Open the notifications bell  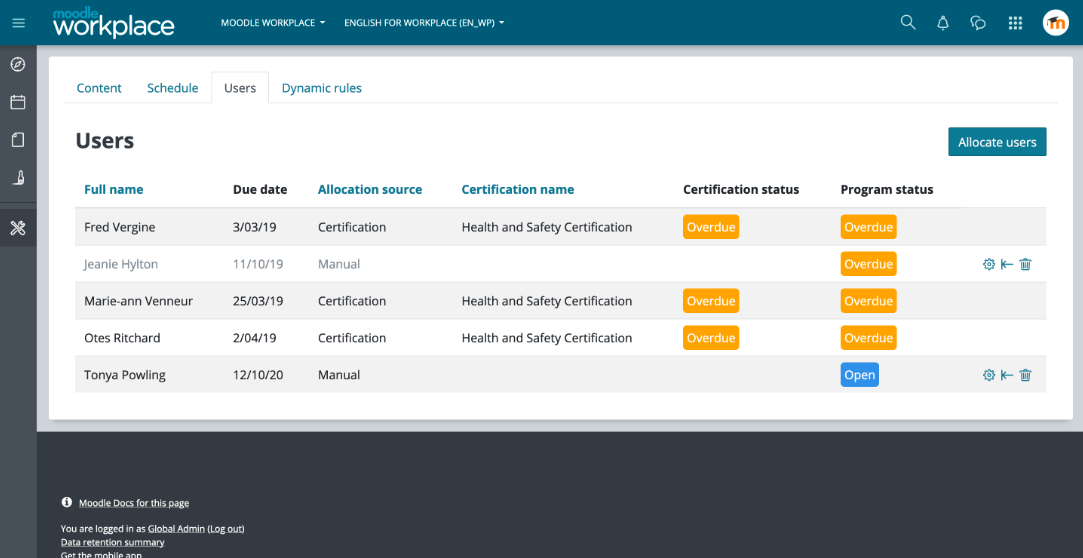pos(943,23)
